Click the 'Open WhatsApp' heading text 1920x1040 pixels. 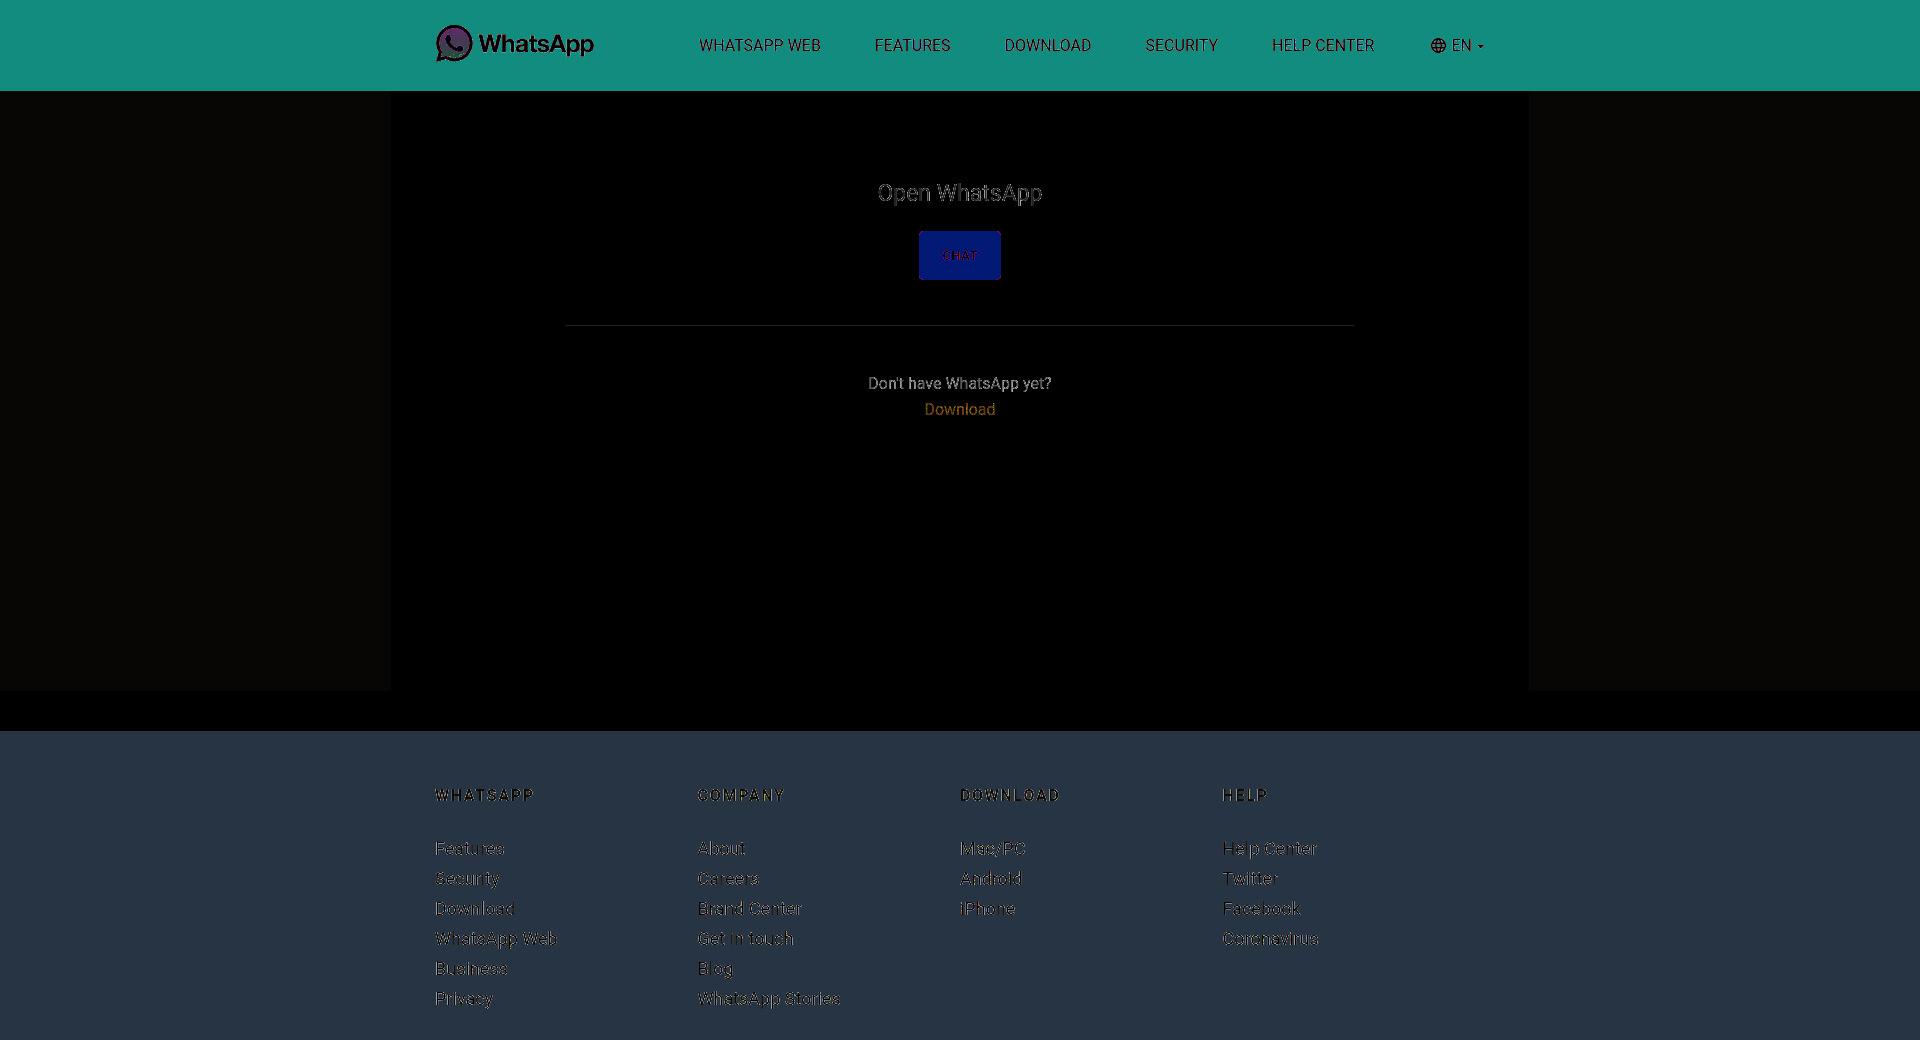[x=960, y=193]
